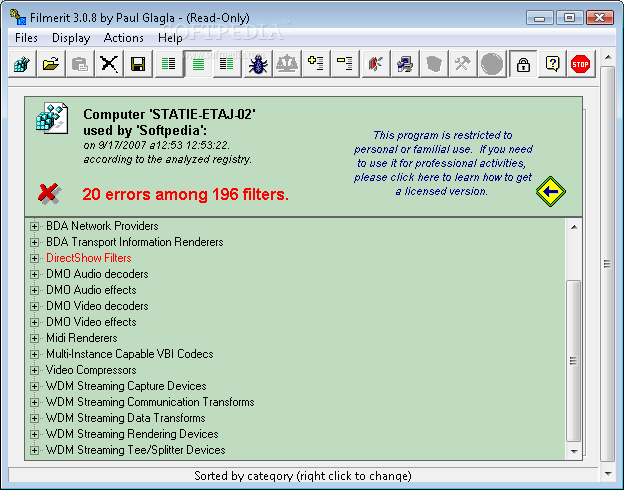Select the red DirectShow Filters label
This screenshot has height=490, width=624.
point(89,258)
